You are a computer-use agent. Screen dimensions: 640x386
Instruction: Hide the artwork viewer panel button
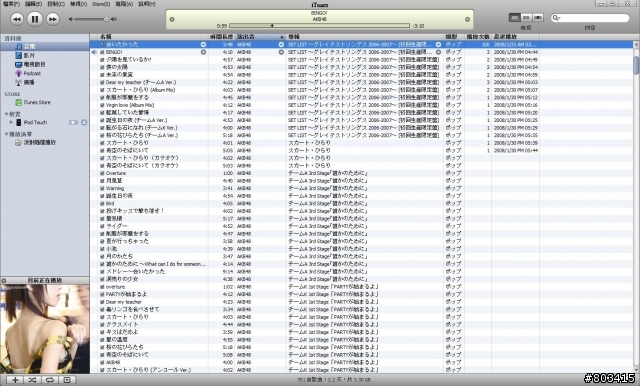click(x=67, y=380)
